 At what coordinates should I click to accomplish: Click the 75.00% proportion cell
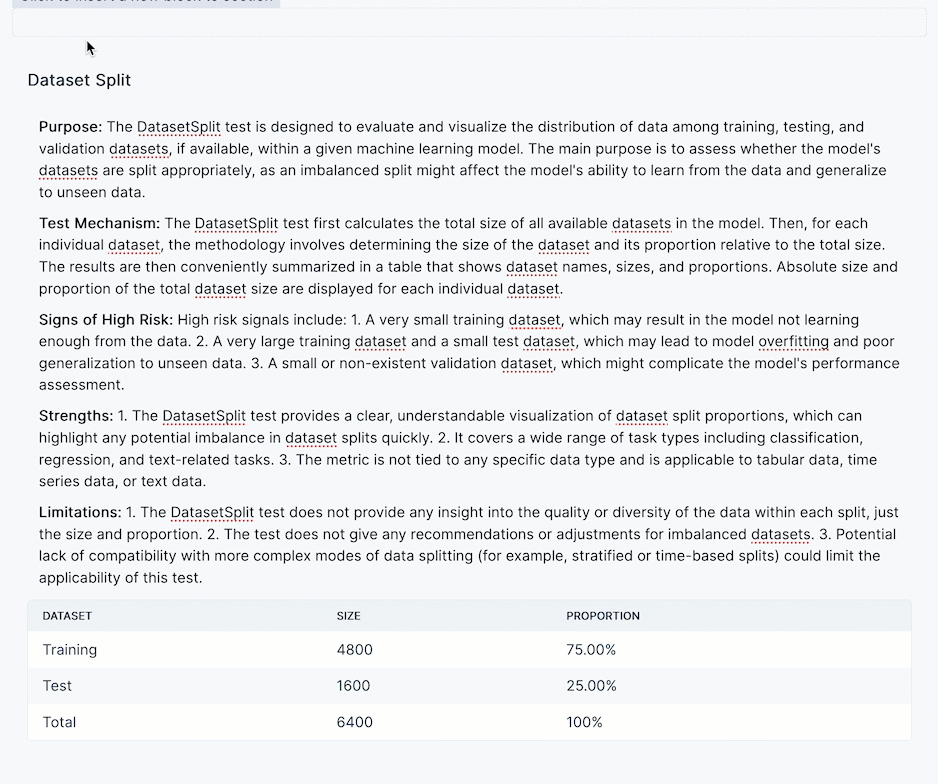pos(591,650)
